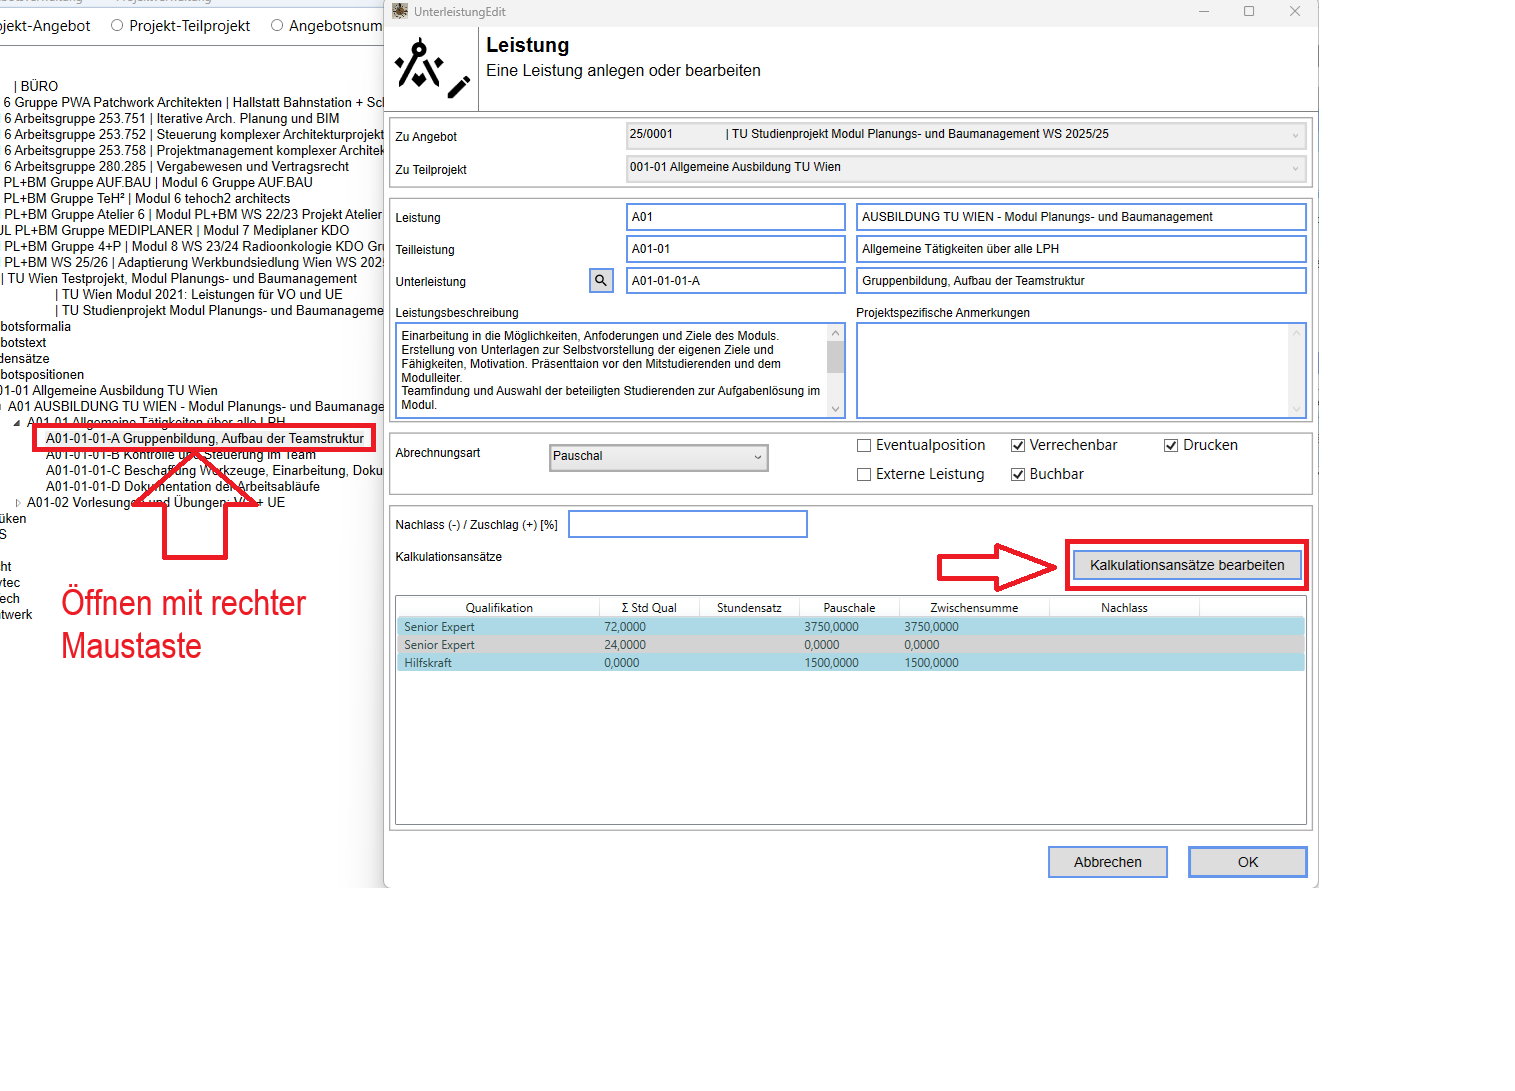
Task: Enable the Eventualposition checkbox
Action: coord(864,446)
